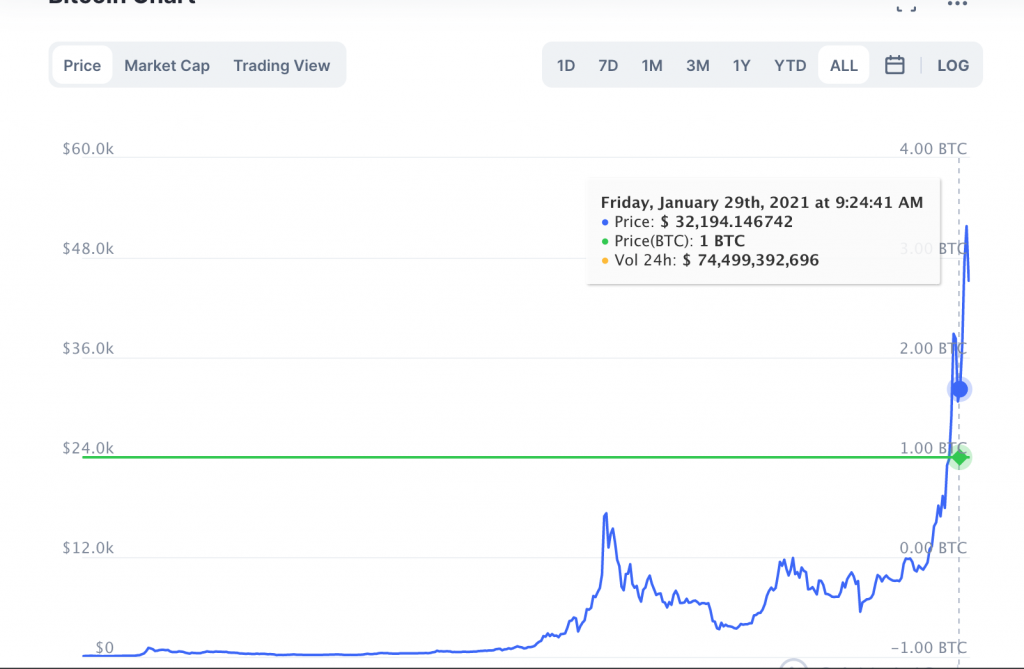Open the three-dot more options menu
Screen dimensions: 1024x669
(x=957, y=3)
